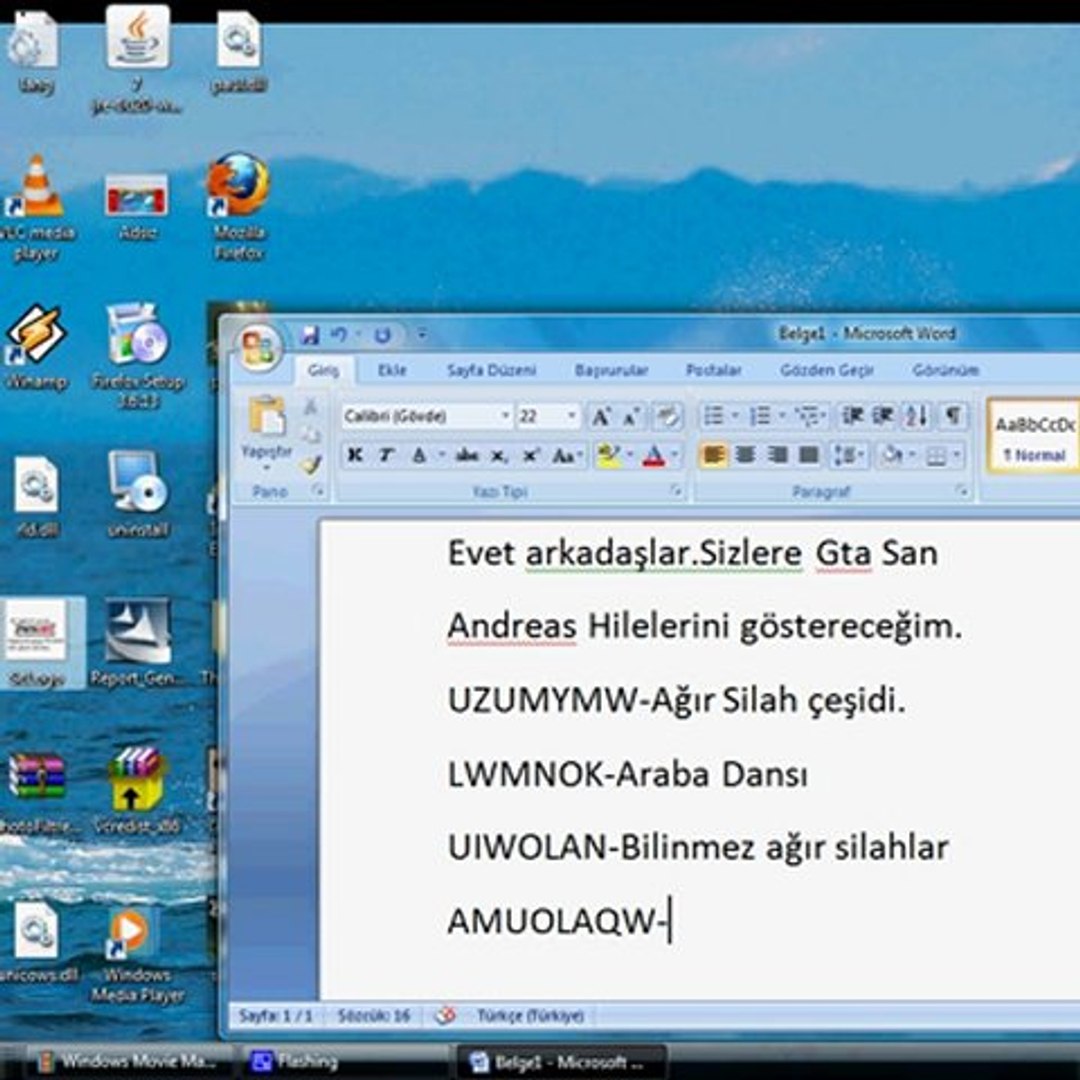Click the Clear Formatting eraser icon
The height and width of the screenshot is (1080, 1080).
(667, 416)
